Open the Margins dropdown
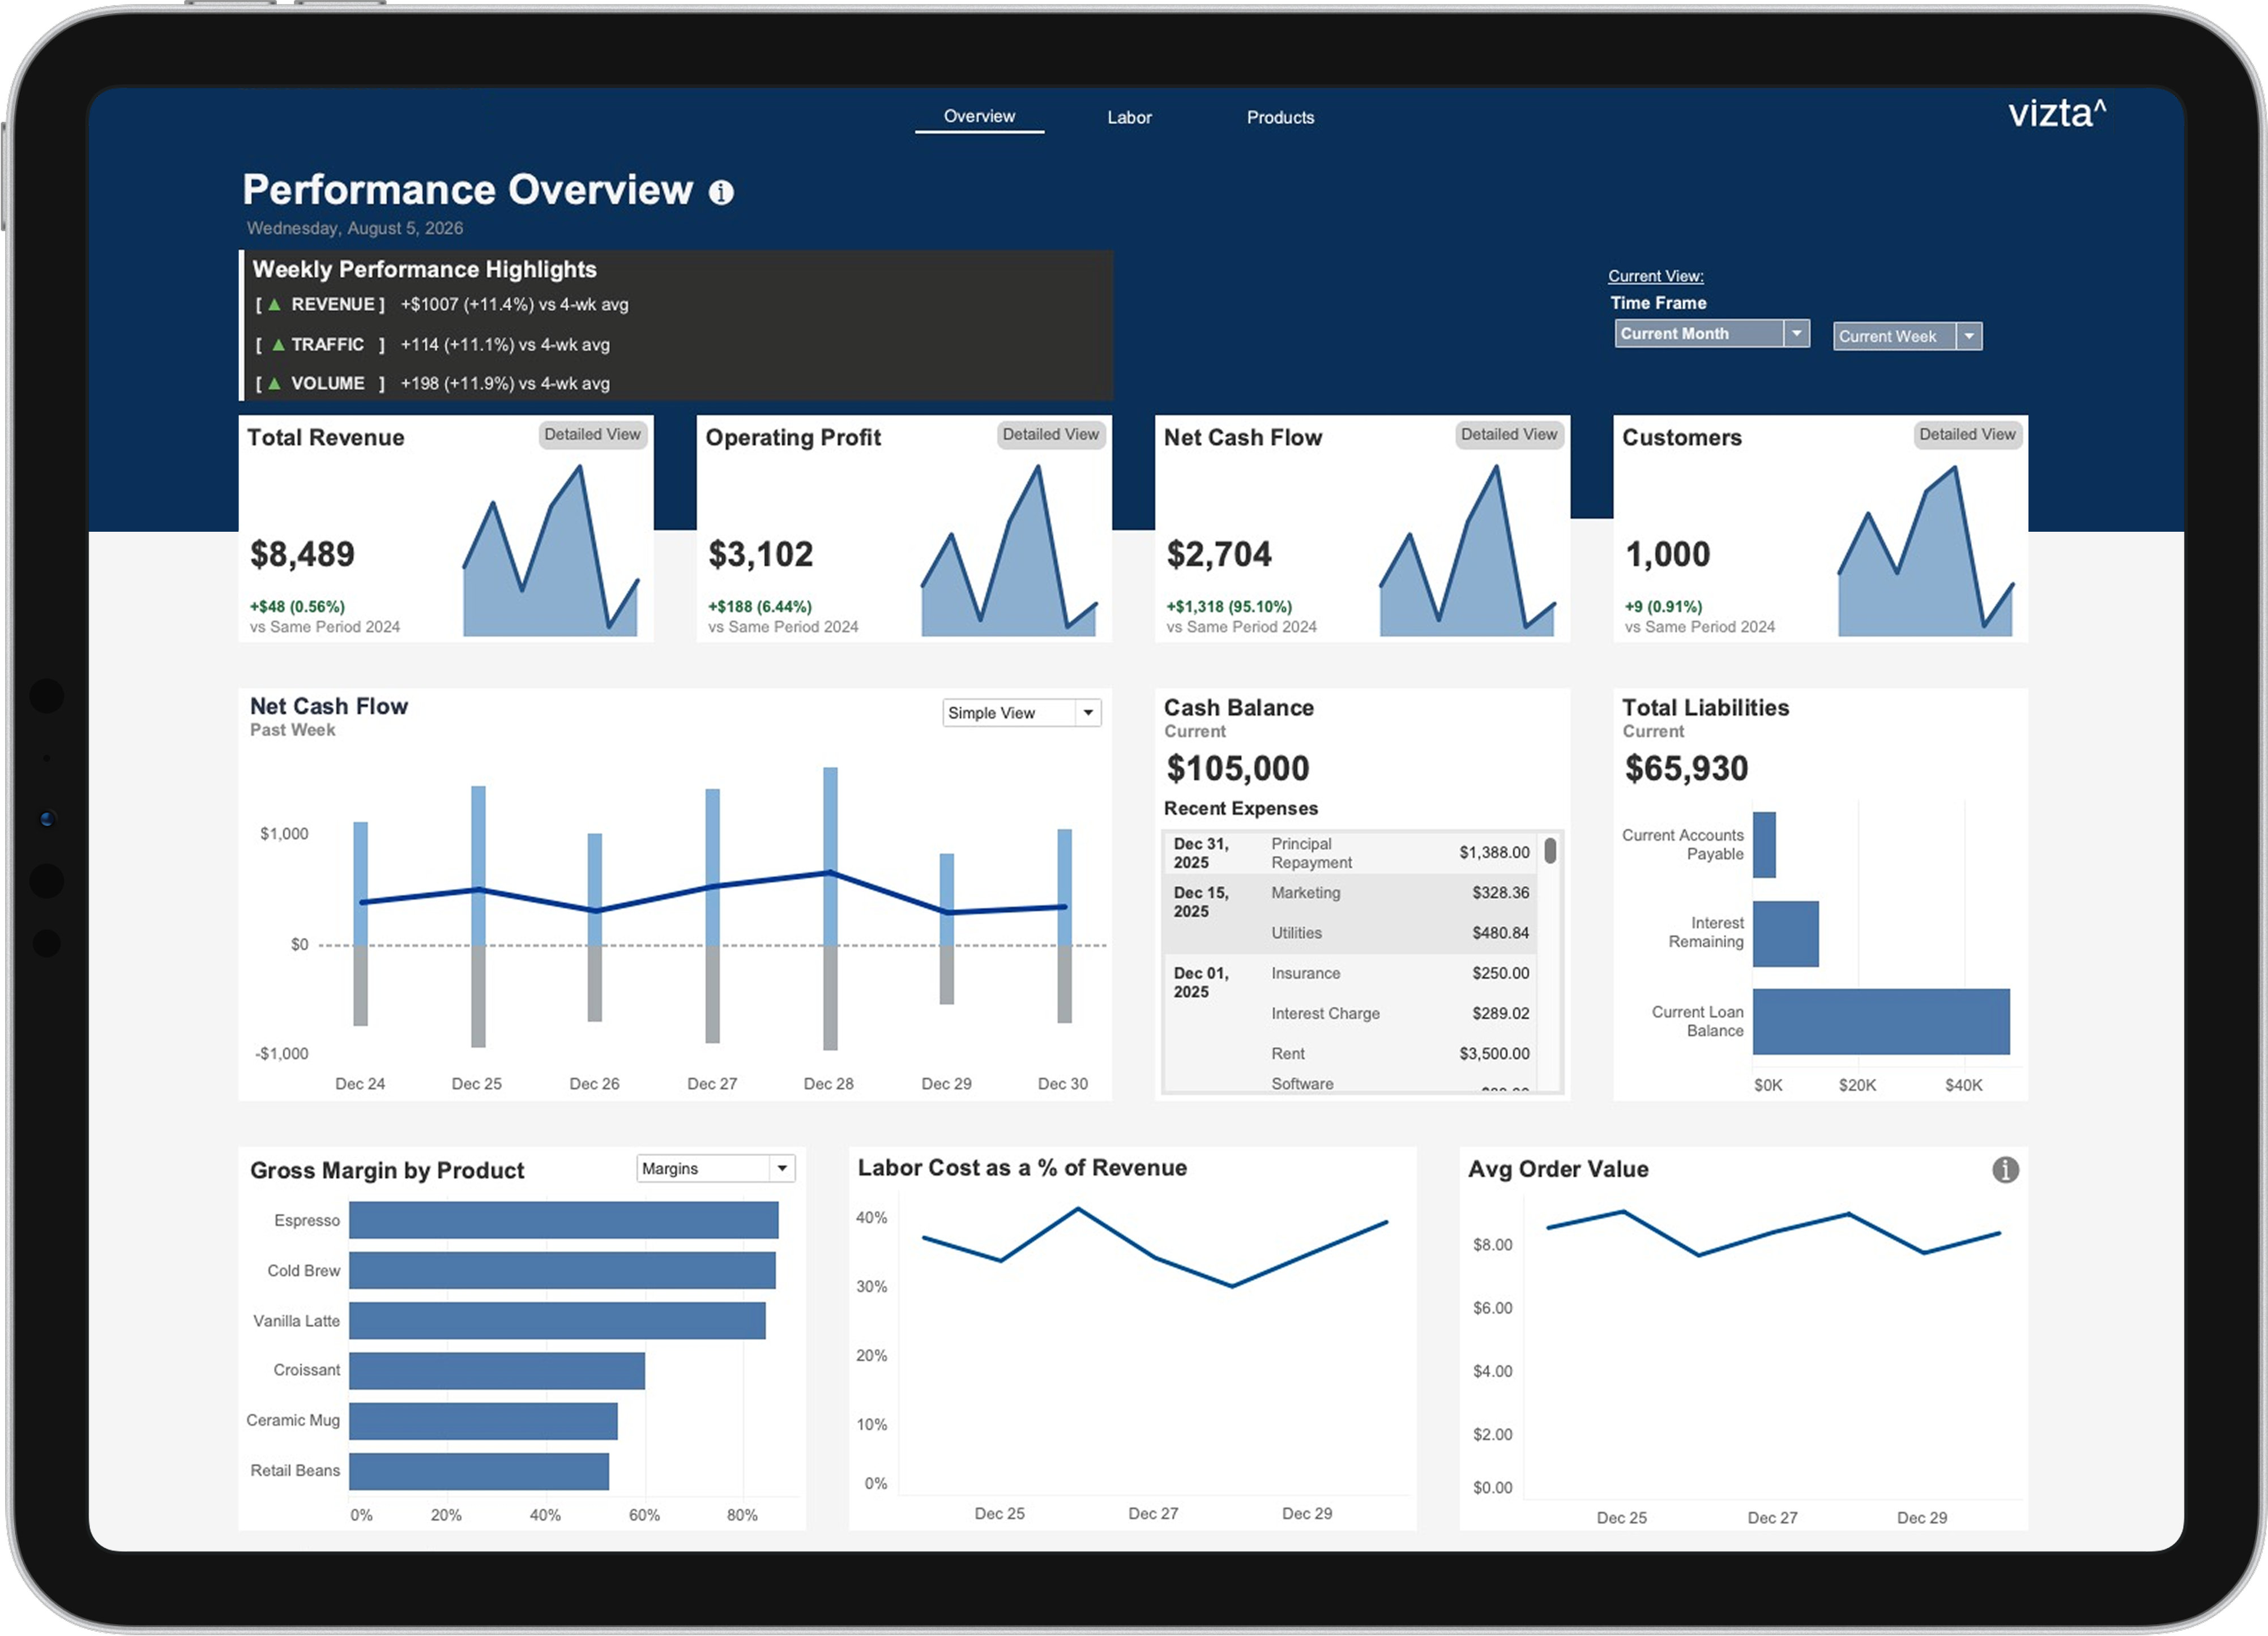 click(x=715, y=1168)
